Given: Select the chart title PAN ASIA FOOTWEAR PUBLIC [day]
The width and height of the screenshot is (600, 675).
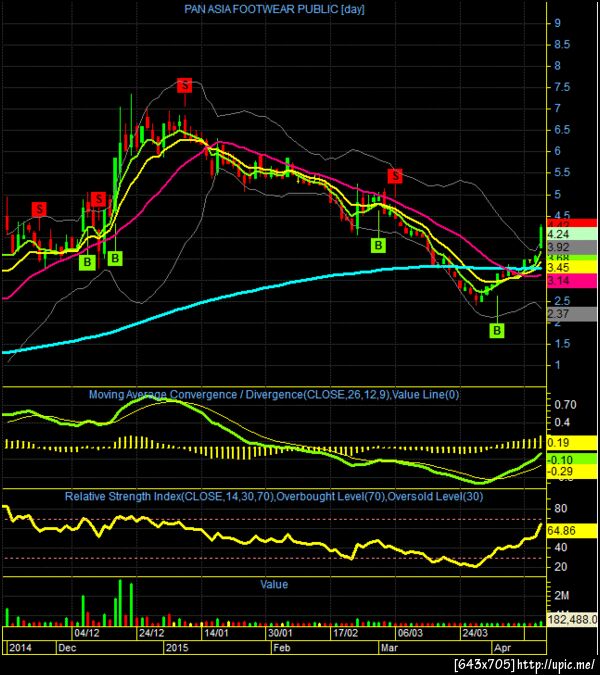Looking at the screenshot, I should click(x=274, y=9).
